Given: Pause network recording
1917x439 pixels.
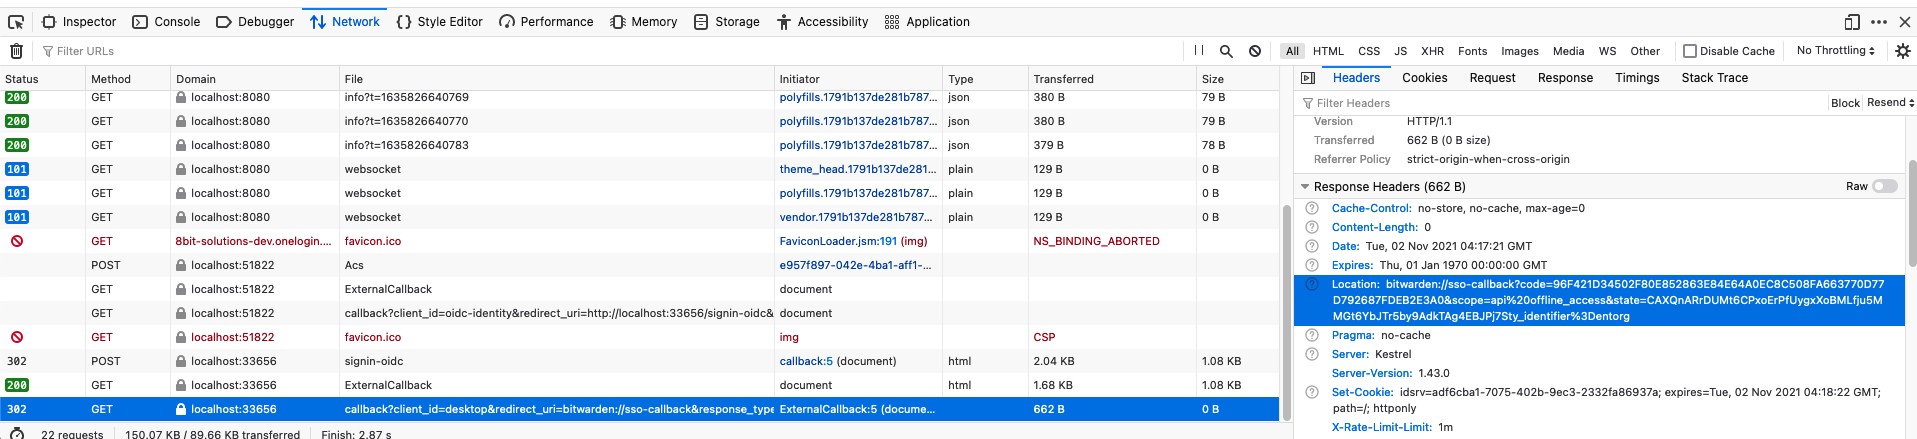Looking at the screenshot, I should coord(1198,50).
